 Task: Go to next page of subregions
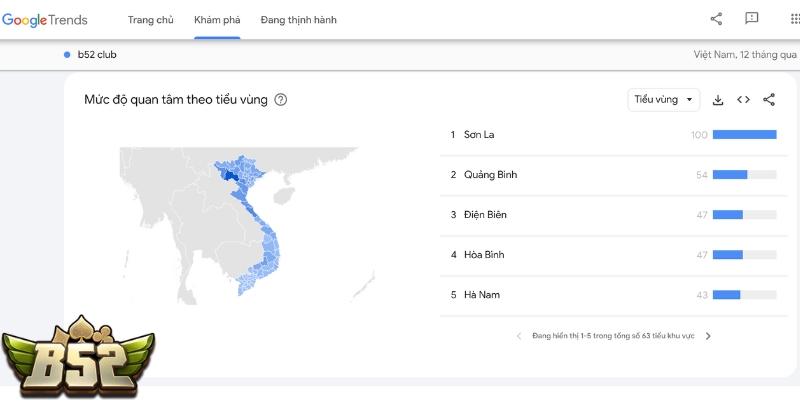[708, 336]
